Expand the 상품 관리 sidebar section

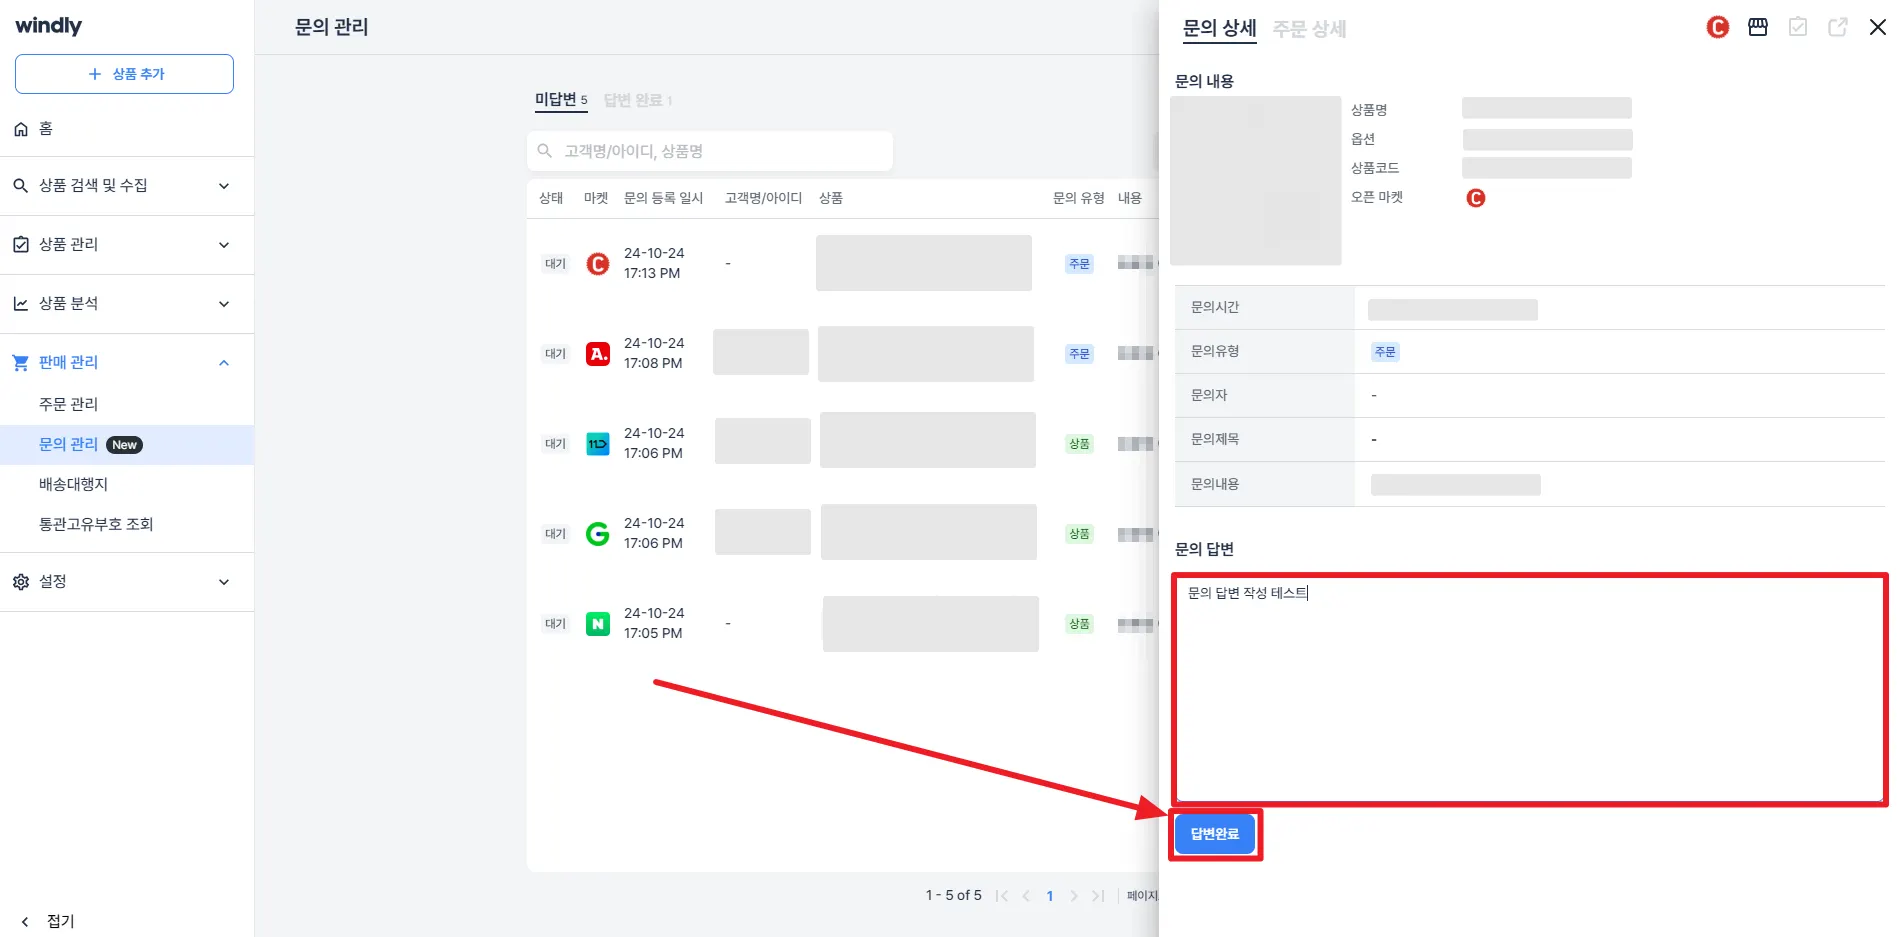click(224, 244)
